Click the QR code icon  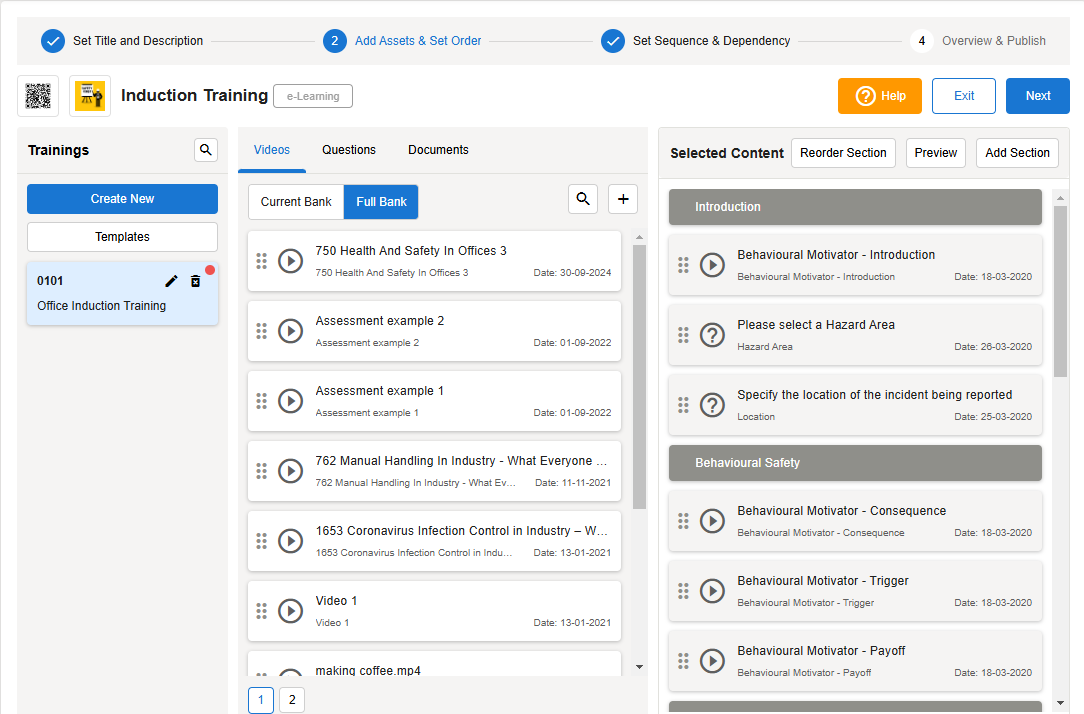[38, 96]
